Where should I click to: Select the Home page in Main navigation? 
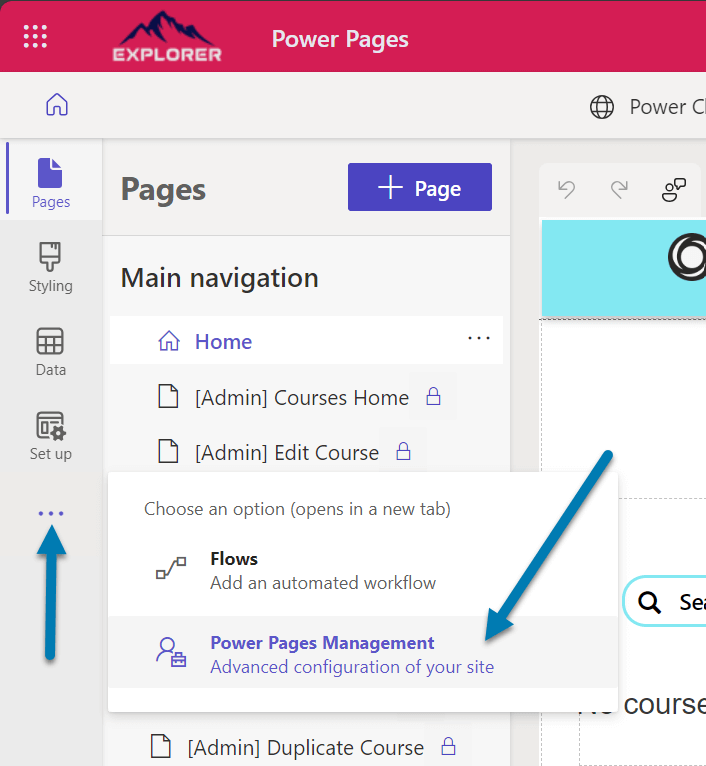click(223, 342)
